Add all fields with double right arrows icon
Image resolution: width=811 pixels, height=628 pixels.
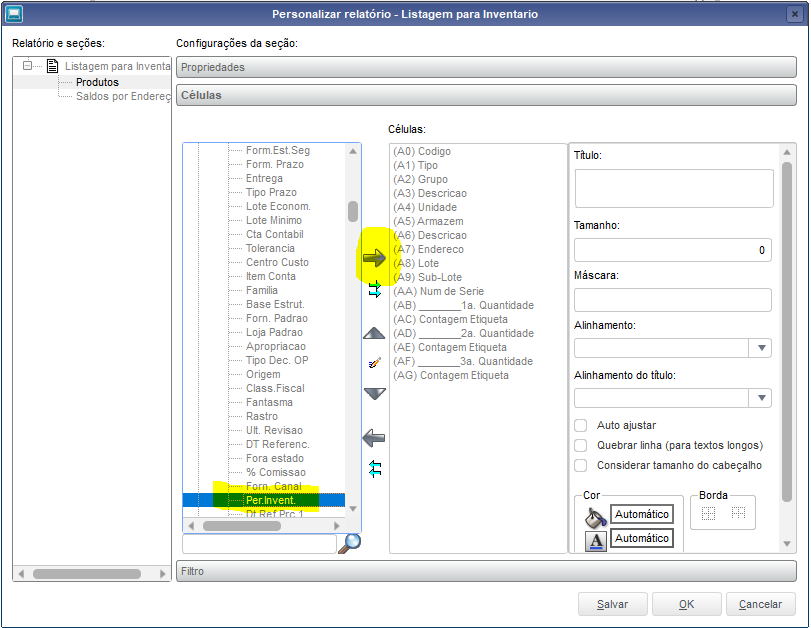click(374, 289)
